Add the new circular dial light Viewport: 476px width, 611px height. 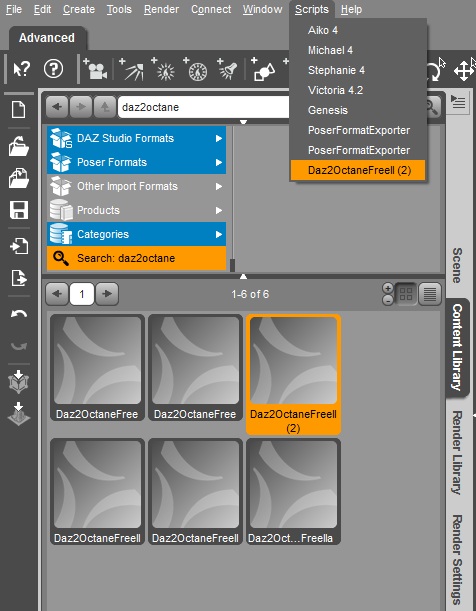click(195, 69)
